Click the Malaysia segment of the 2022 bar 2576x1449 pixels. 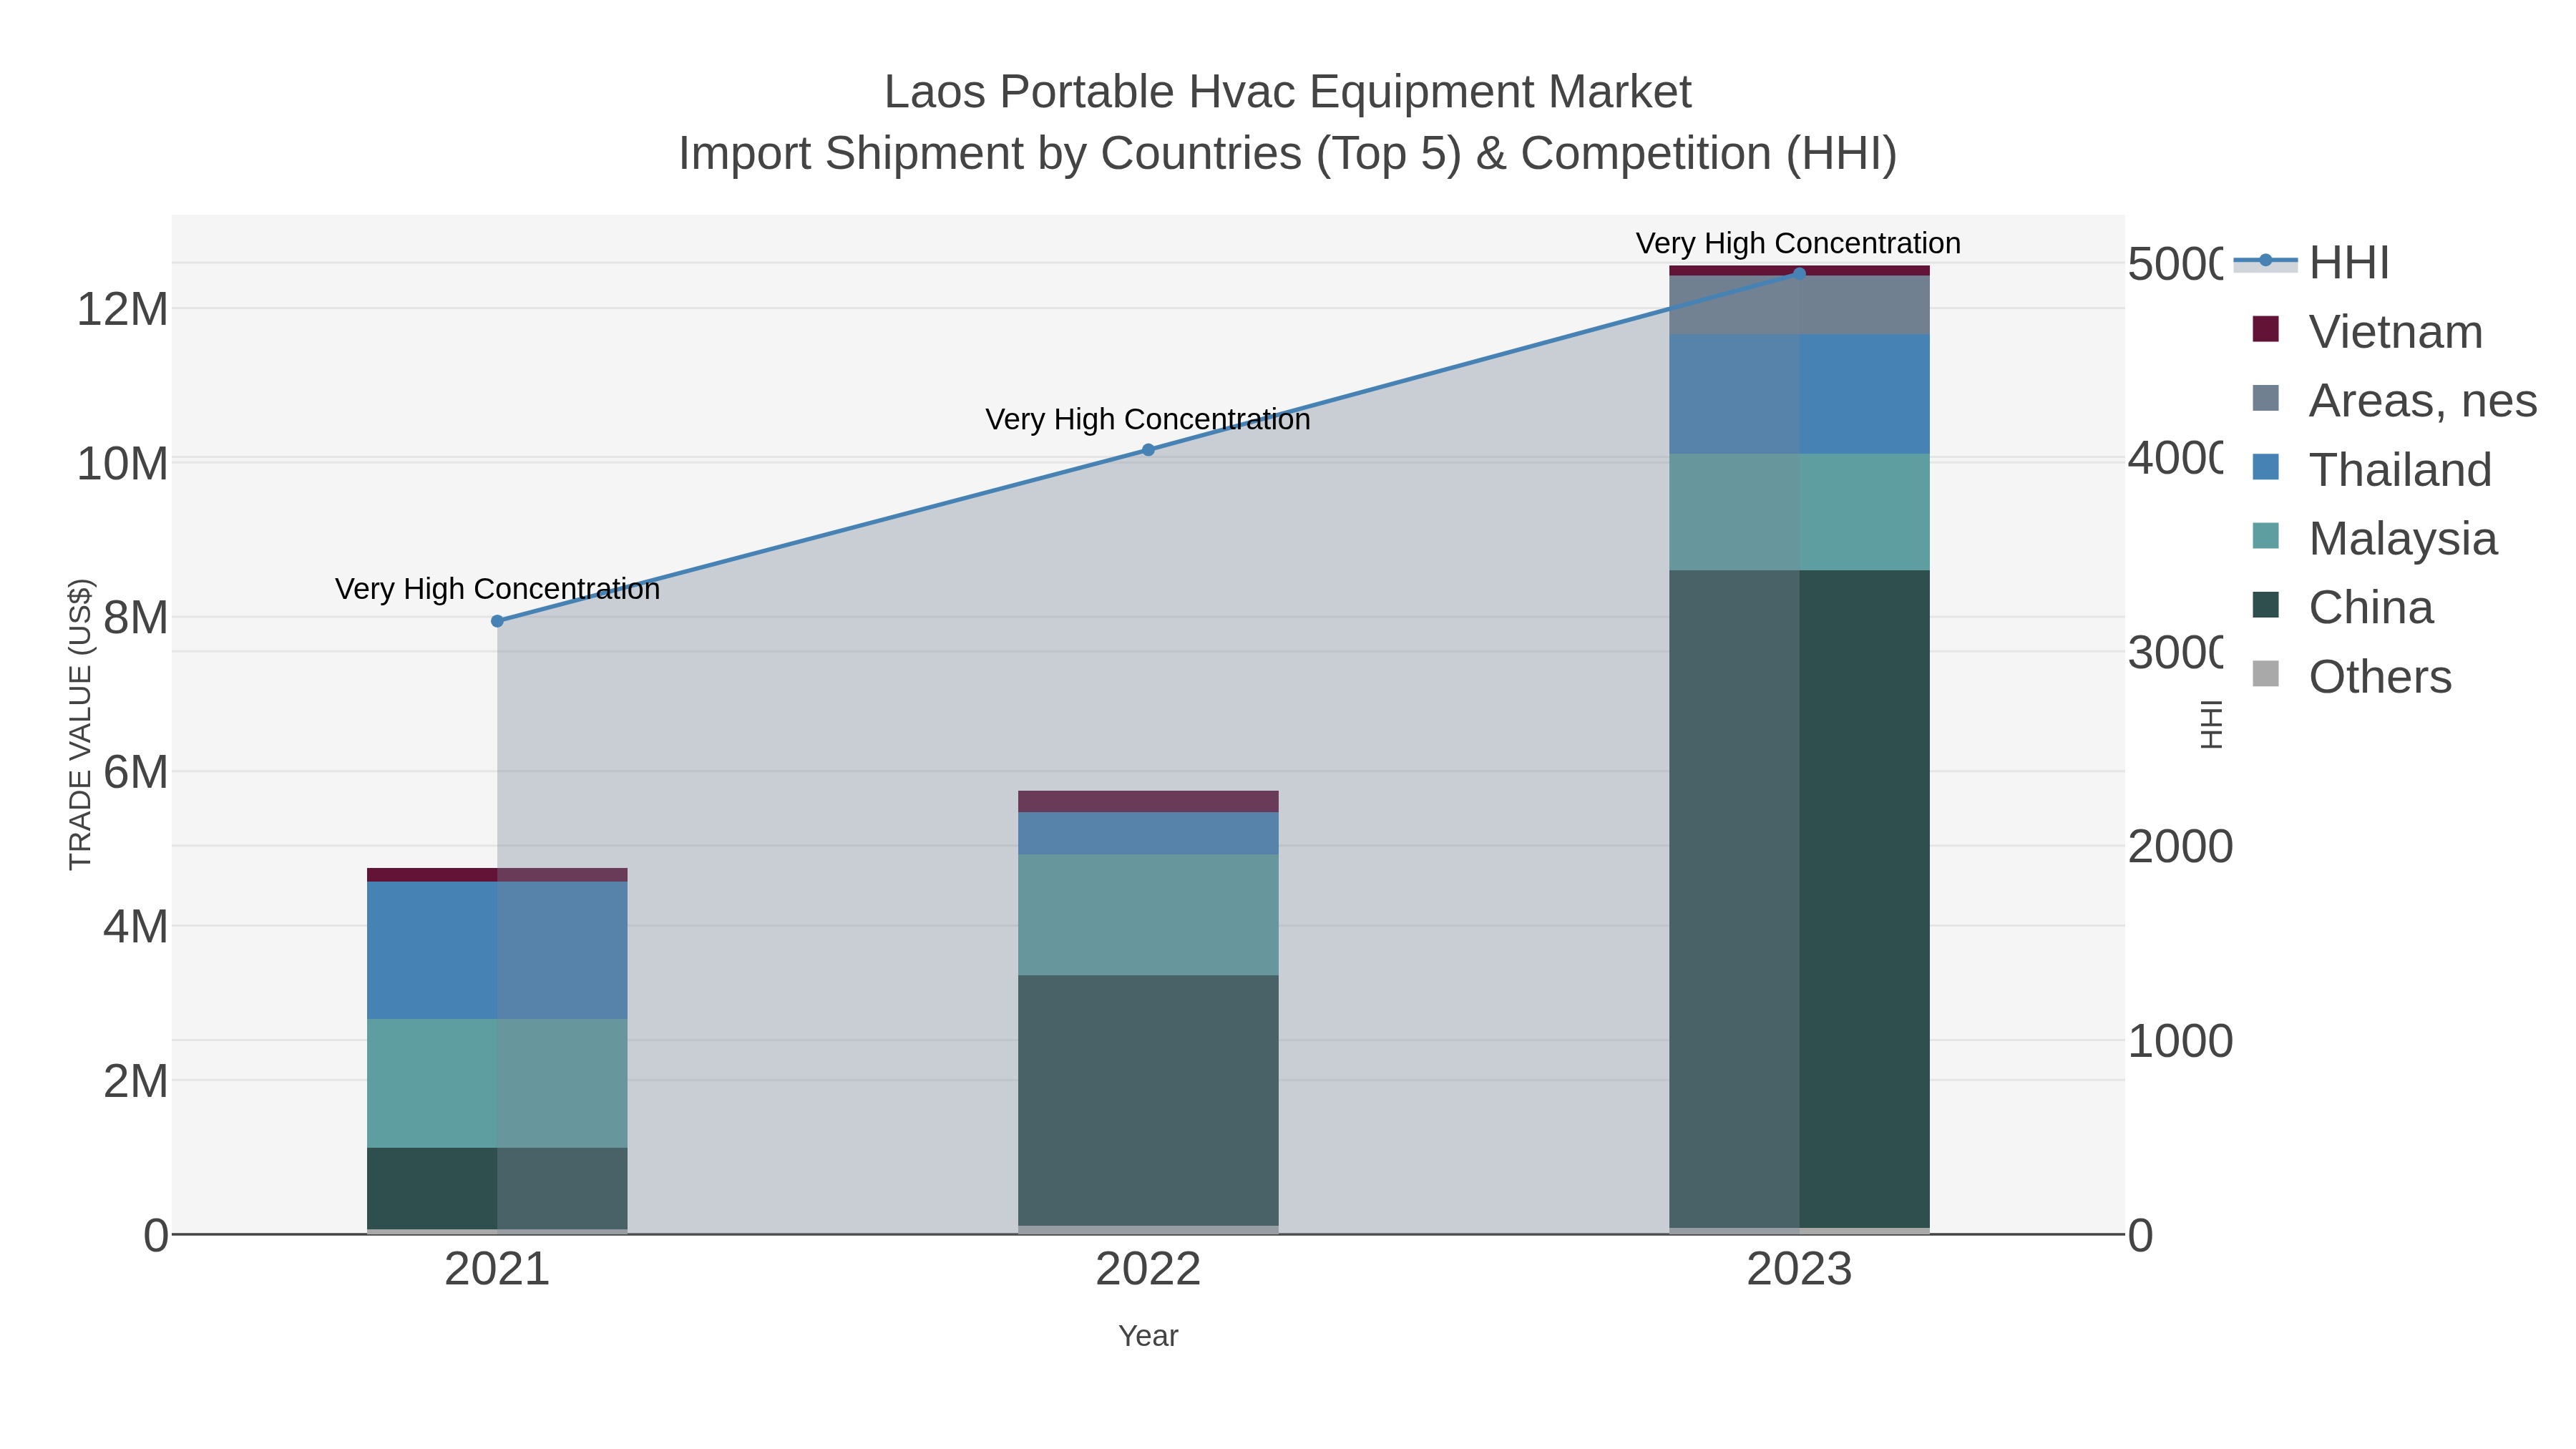coord(1148,915)
